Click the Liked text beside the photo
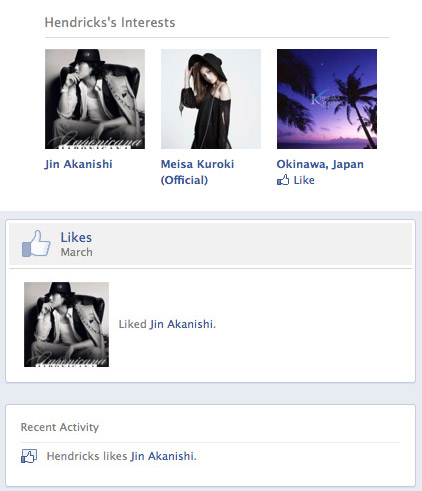The width and height of the screenshot is (422, 491). pyautogui.click(x=133, y=324)
